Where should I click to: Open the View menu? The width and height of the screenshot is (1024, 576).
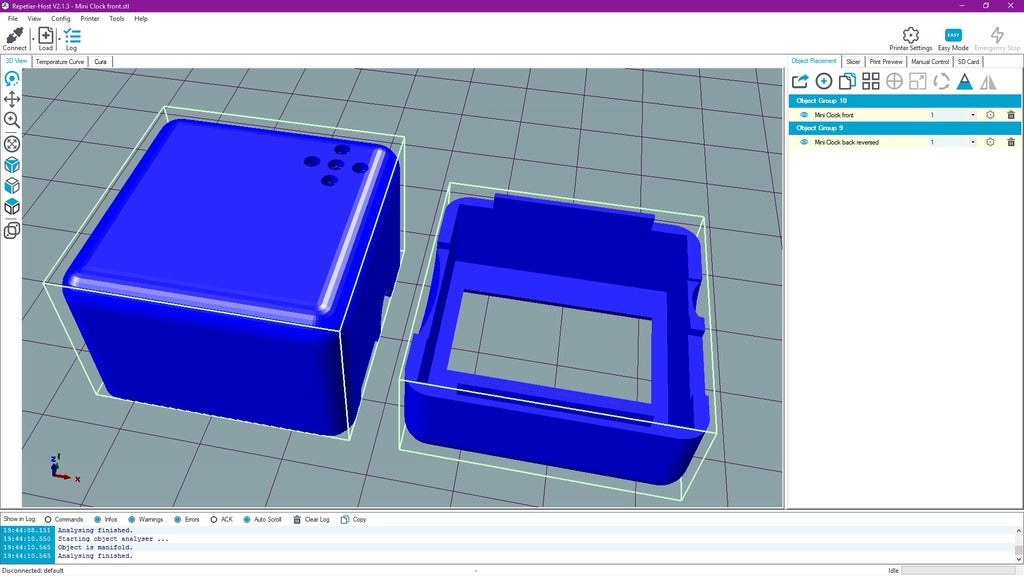[34, 18]
